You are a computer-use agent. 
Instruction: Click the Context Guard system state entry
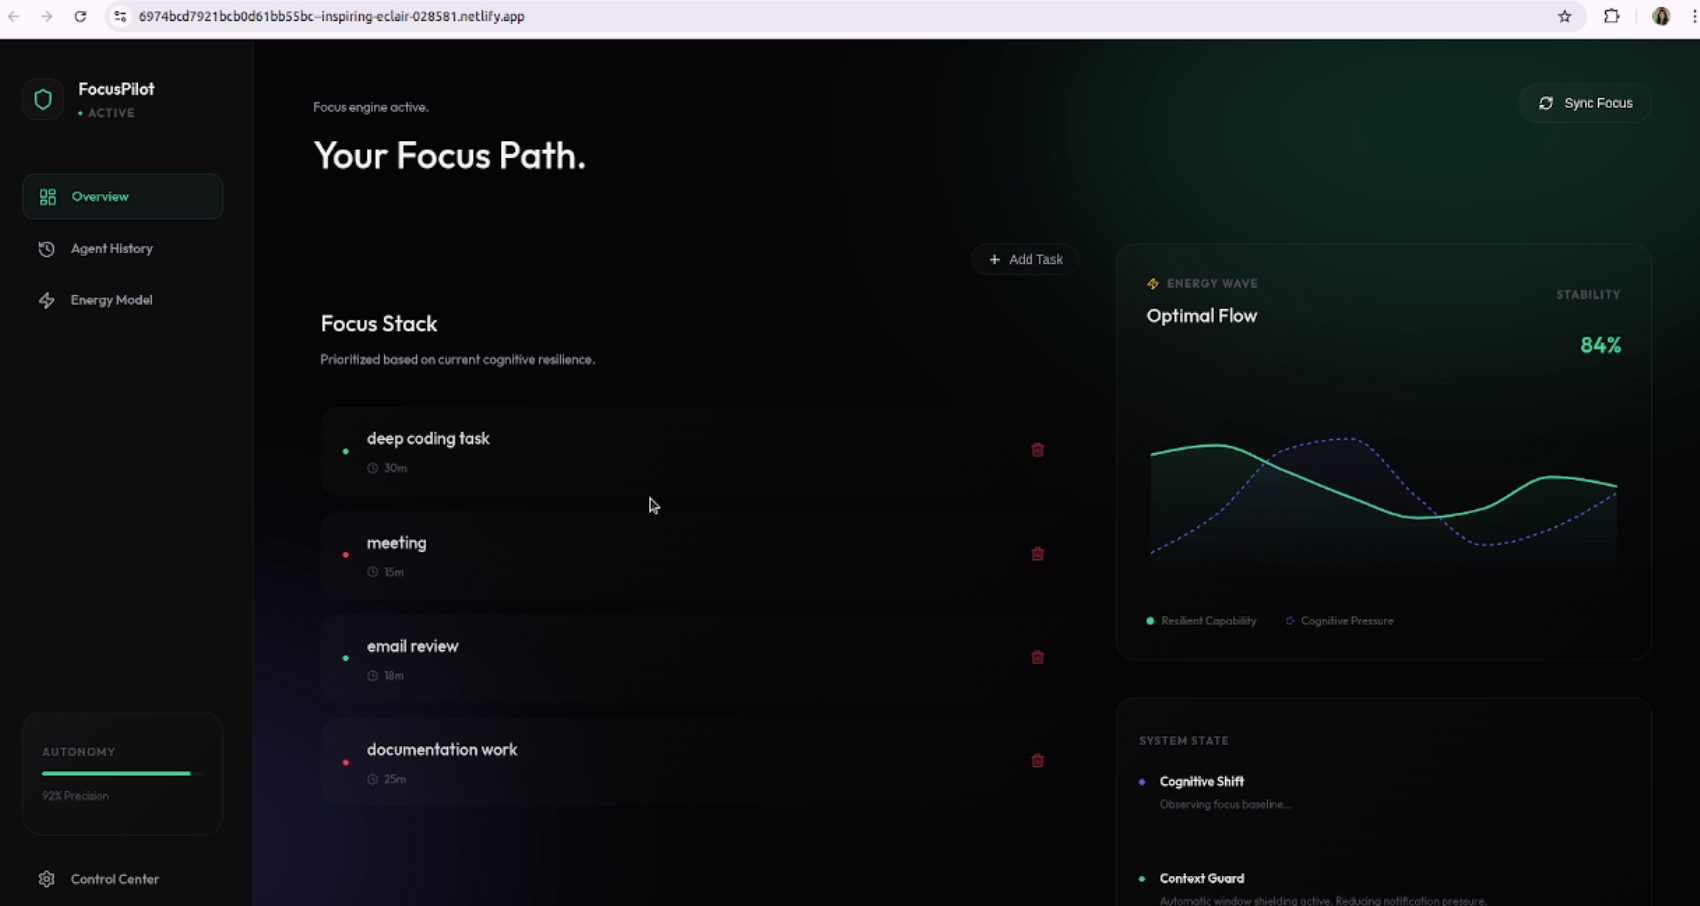[1312, 888]
